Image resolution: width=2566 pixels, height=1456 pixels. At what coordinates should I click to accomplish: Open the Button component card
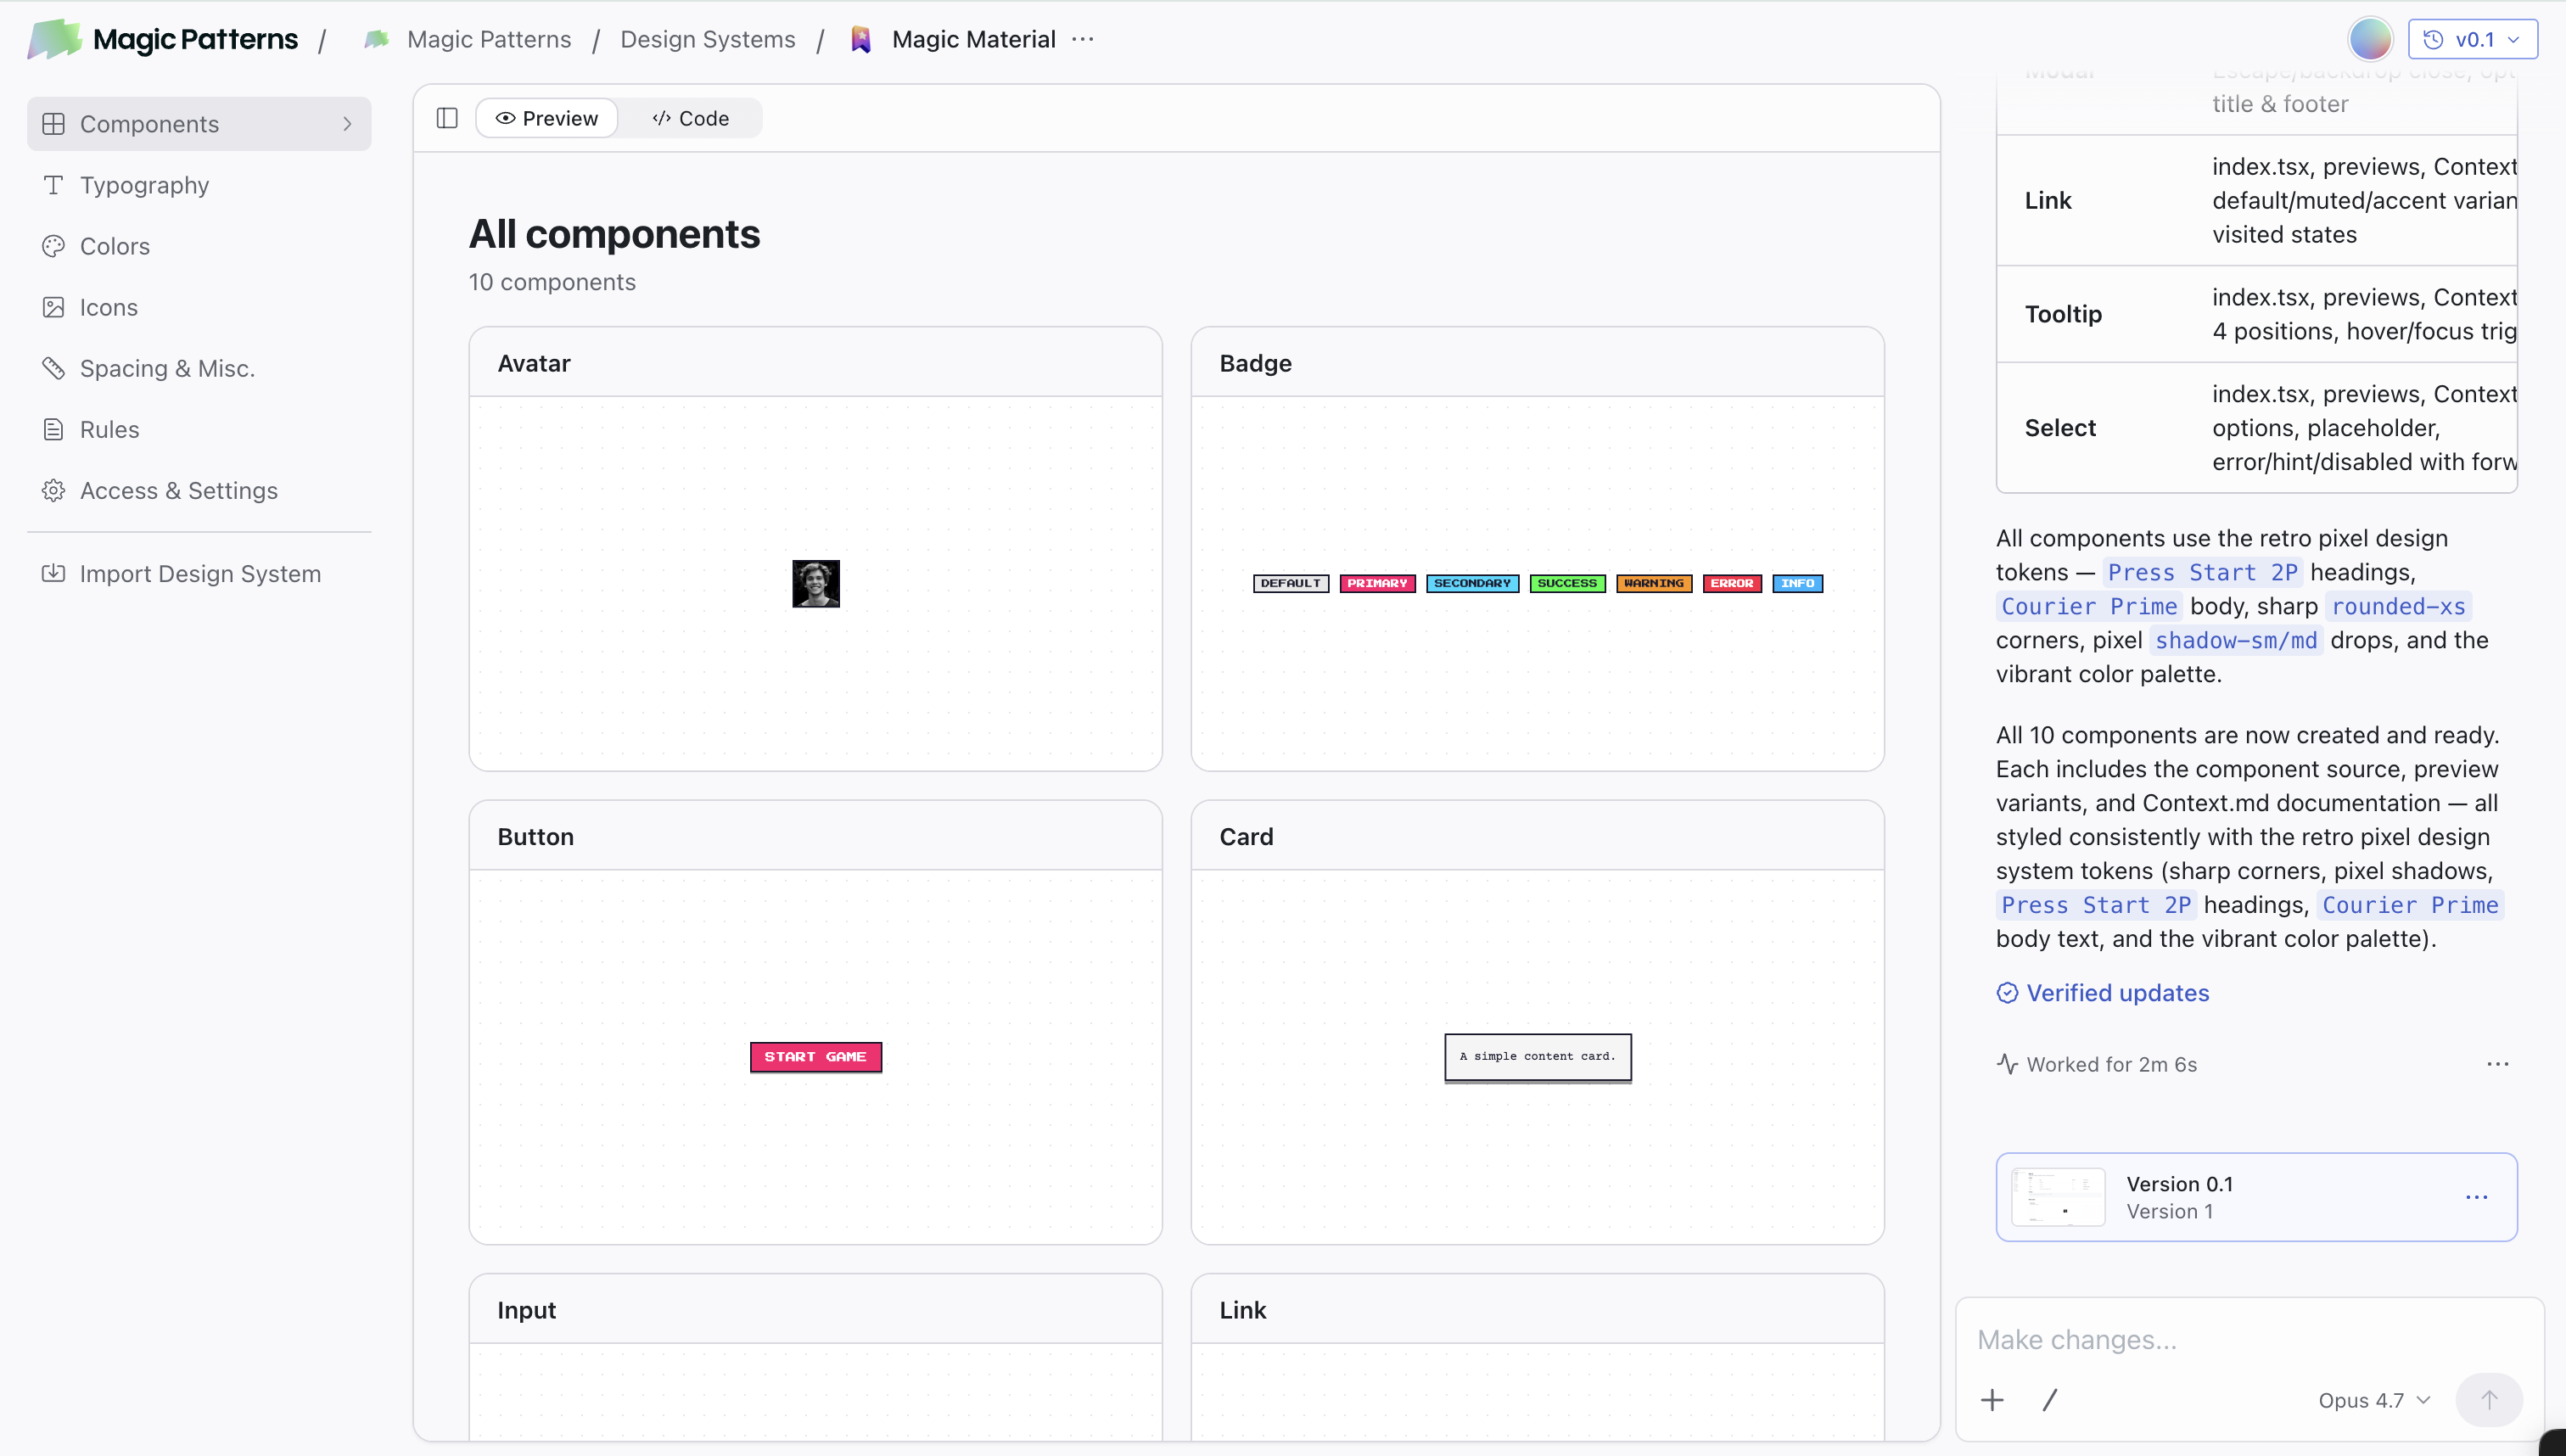(x=816, y=1022)
